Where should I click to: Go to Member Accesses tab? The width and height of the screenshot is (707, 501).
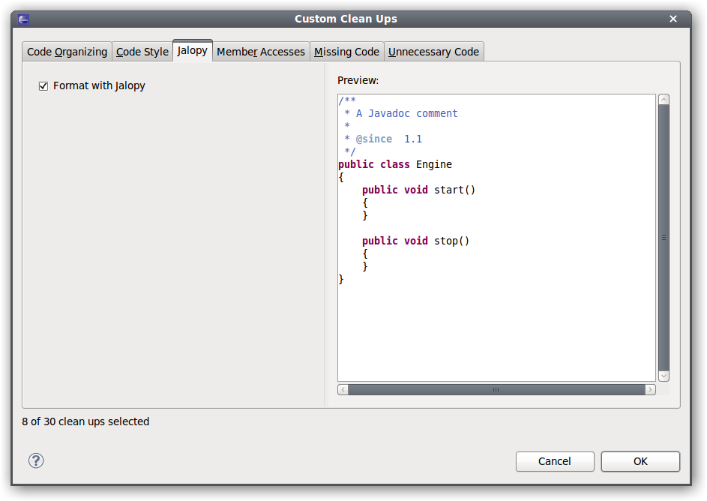(261, 52)
